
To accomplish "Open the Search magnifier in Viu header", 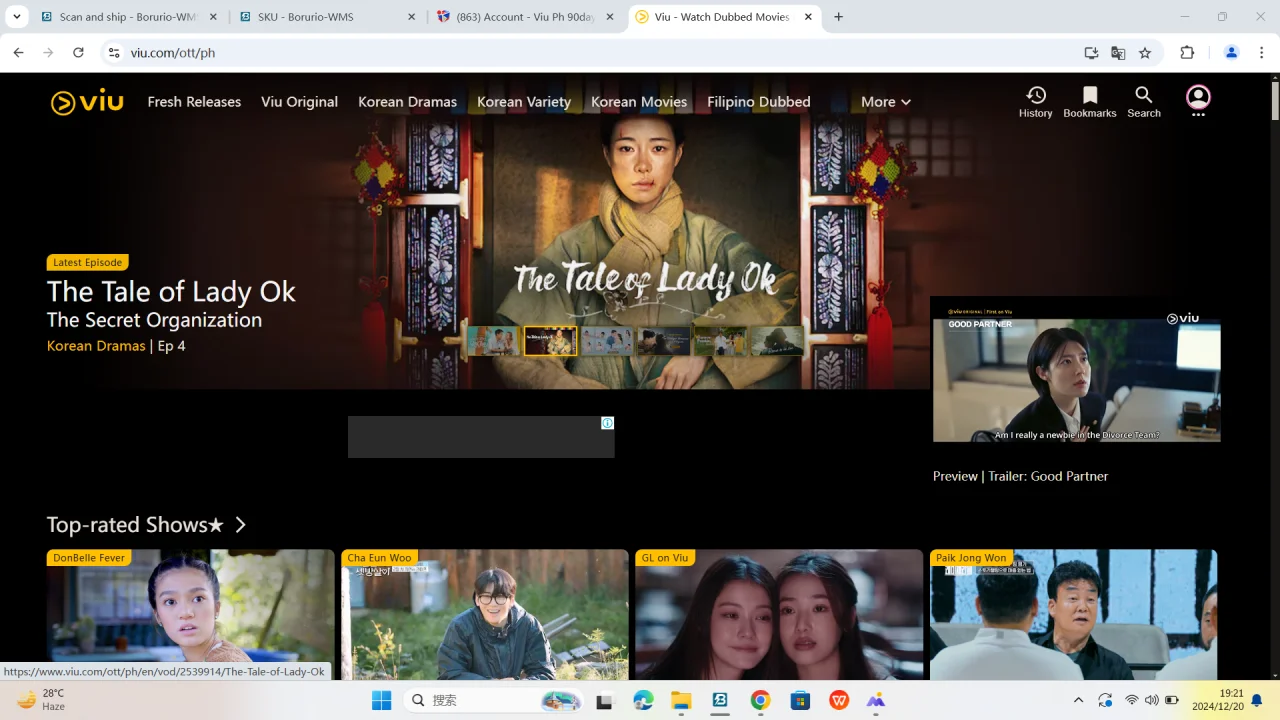I will click(x=1144, y=101).
